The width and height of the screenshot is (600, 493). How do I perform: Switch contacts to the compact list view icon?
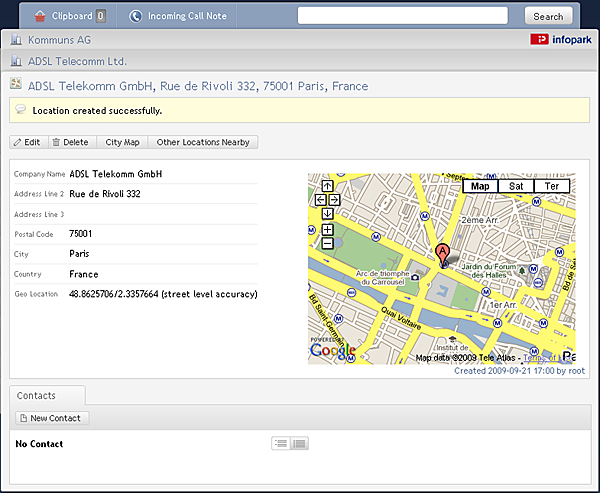281,443
